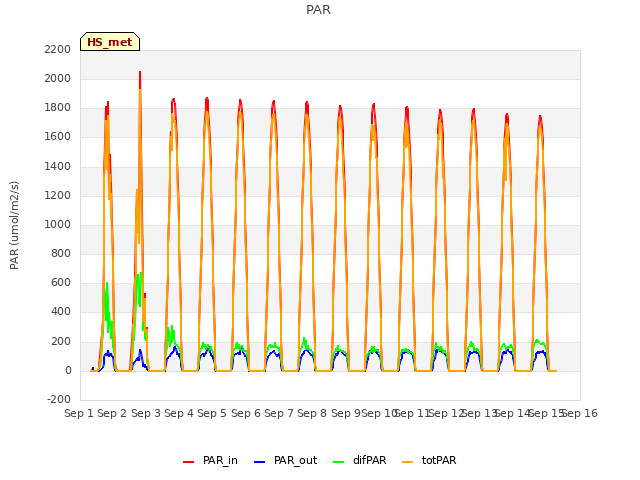Click the 1800 y-axis tick label
This screenshot has height=480, width=640.
[58, 108]
